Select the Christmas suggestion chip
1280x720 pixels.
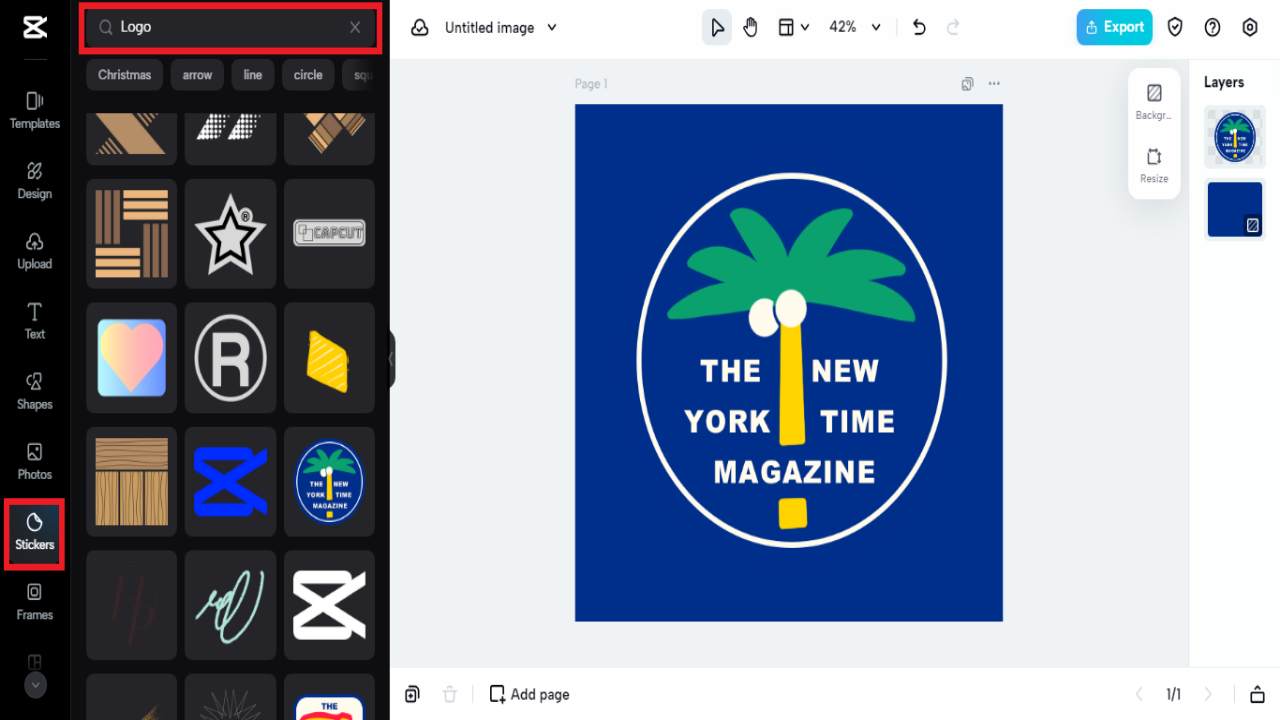click(125, 75)
